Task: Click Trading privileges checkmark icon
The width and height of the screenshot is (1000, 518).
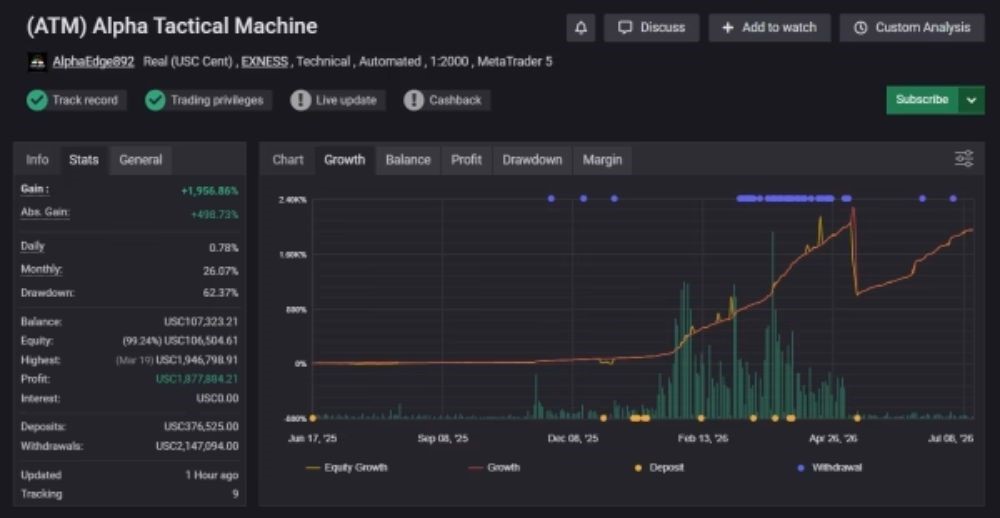Action: point(155,100)
